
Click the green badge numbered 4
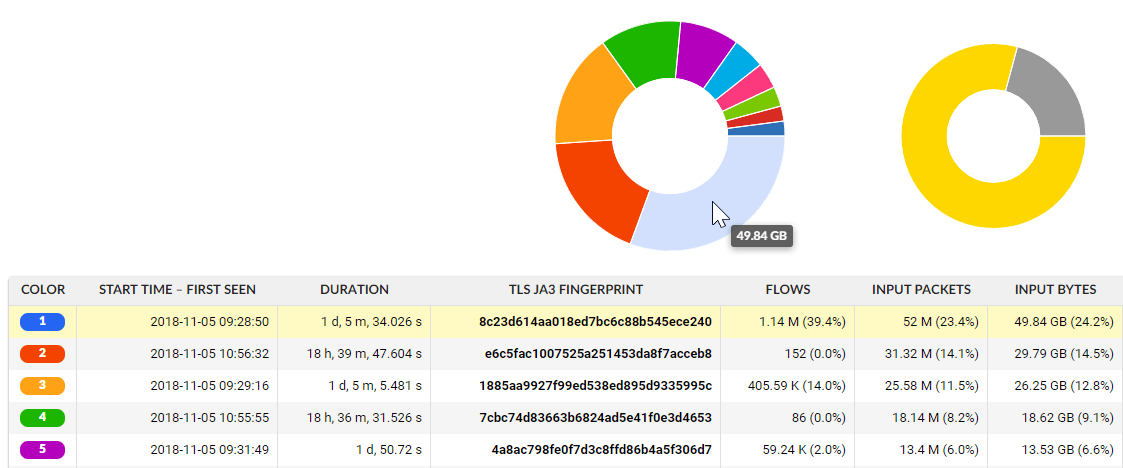tap(42, 418)
